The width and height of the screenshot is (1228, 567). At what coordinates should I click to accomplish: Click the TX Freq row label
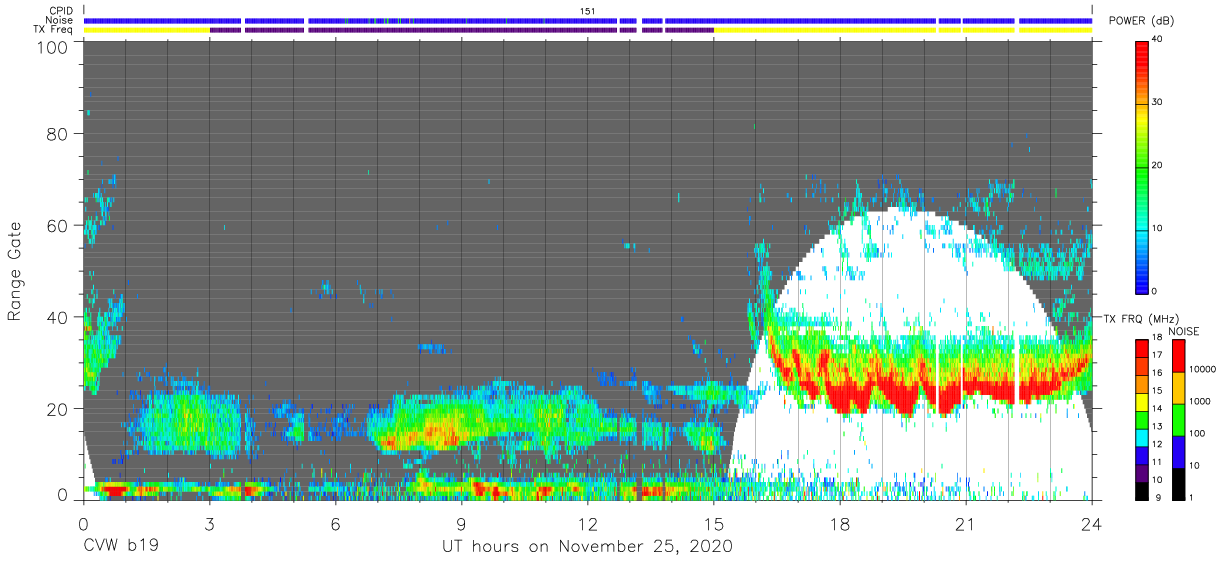(53, 30)
